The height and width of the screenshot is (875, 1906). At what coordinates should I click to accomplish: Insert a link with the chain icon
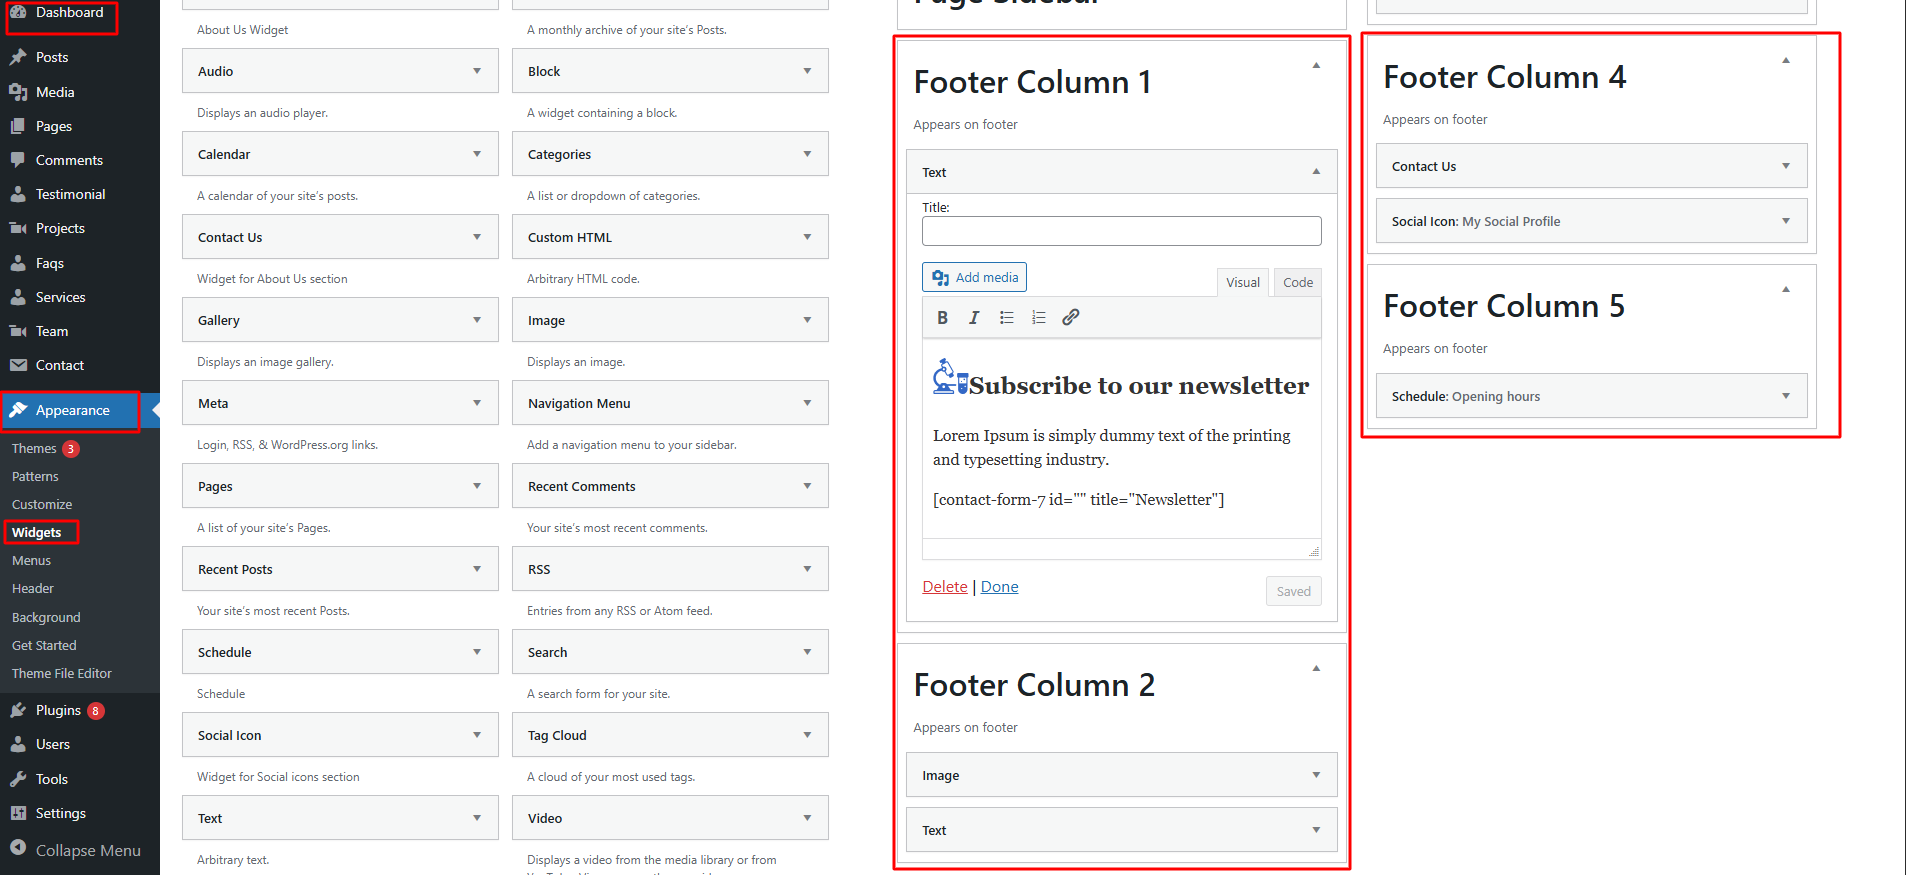coord(1070,317)
